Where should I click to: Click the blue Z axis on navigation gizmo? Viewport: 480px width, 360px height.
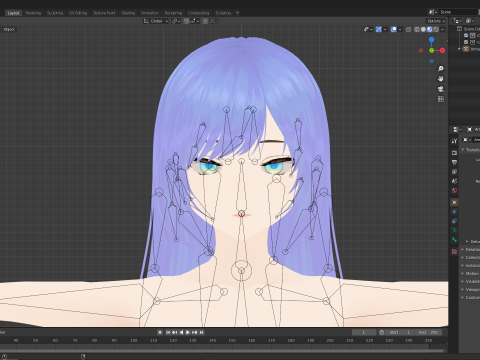coord(432,40)
